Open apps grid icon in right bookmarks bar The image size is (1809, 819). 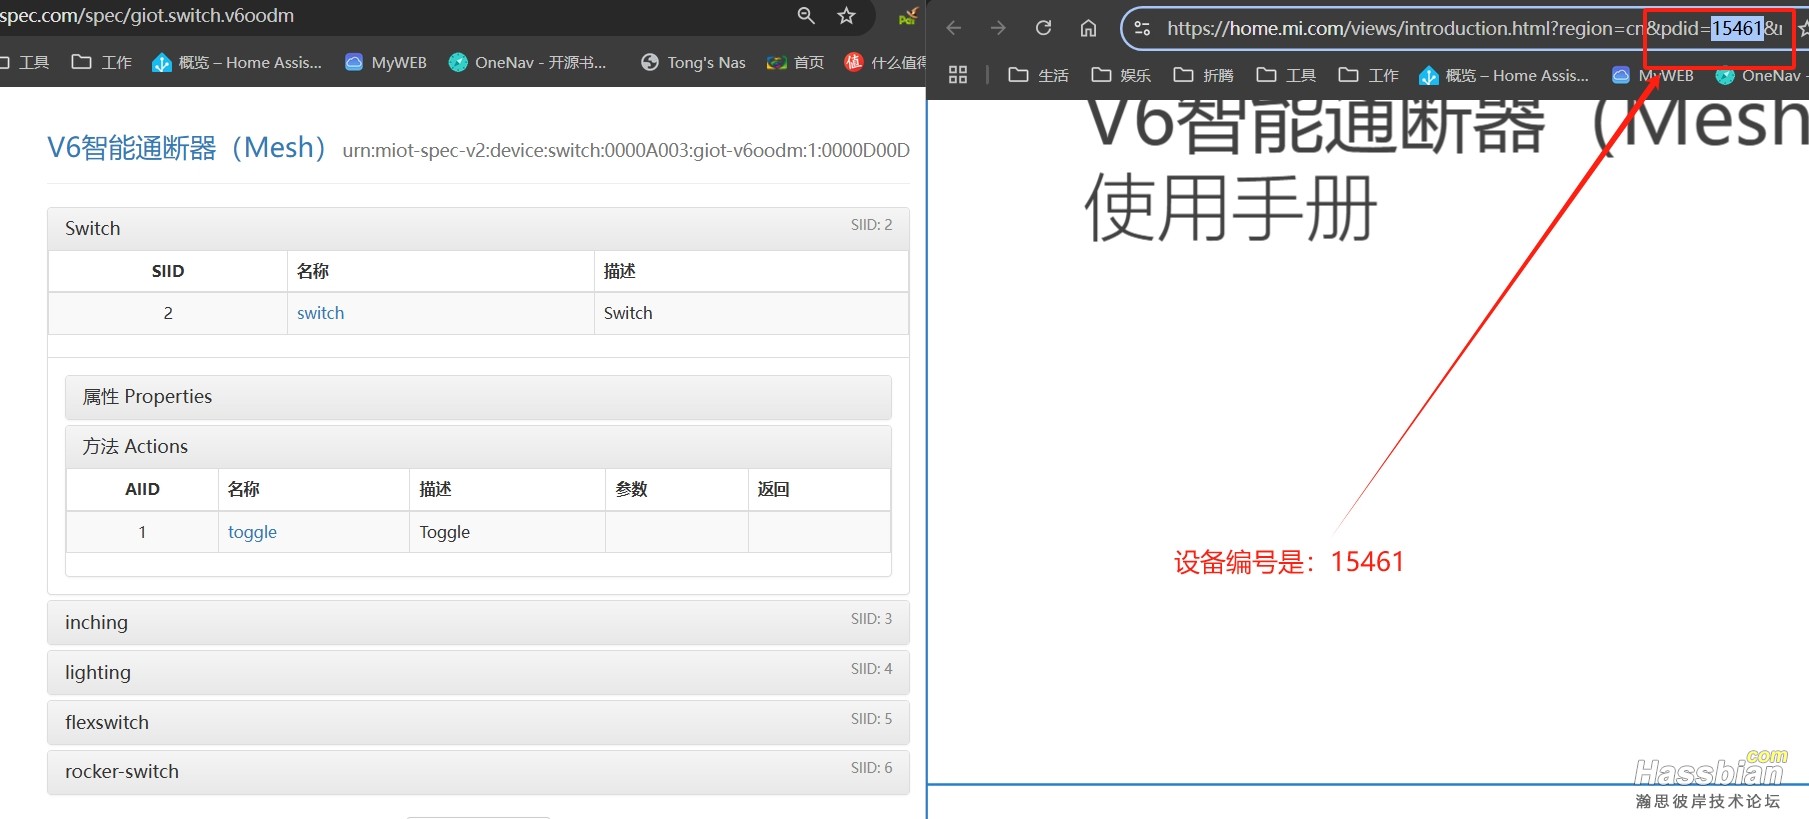958,75
